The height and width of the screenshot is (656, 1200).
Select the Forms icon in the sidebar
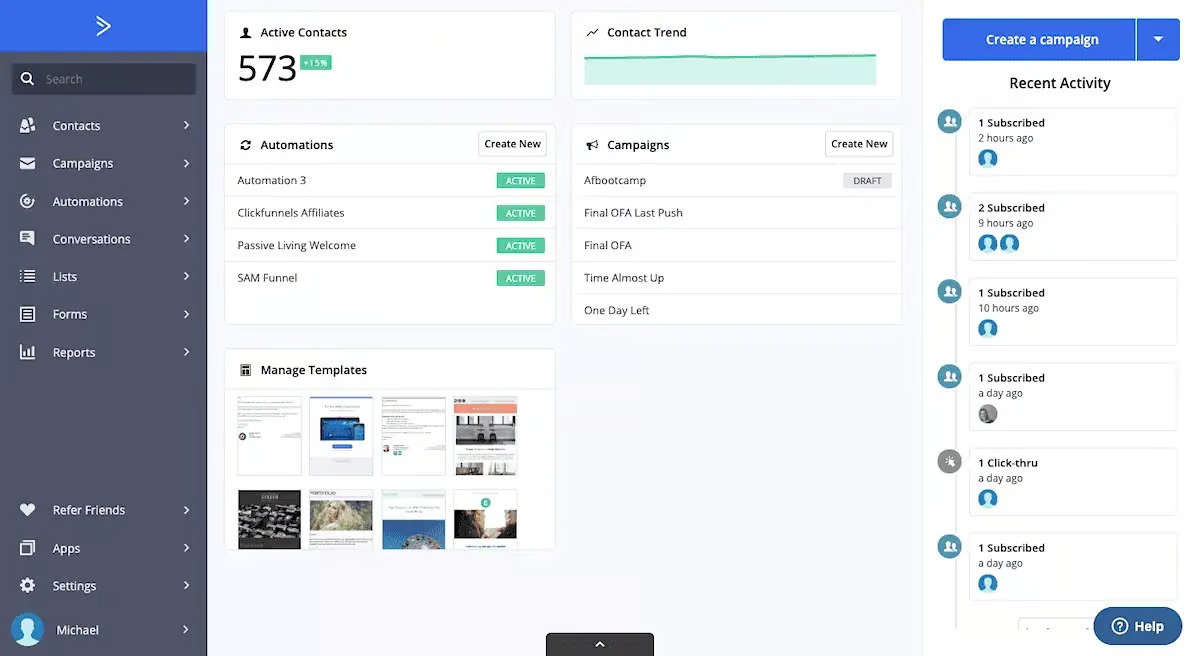26,313
